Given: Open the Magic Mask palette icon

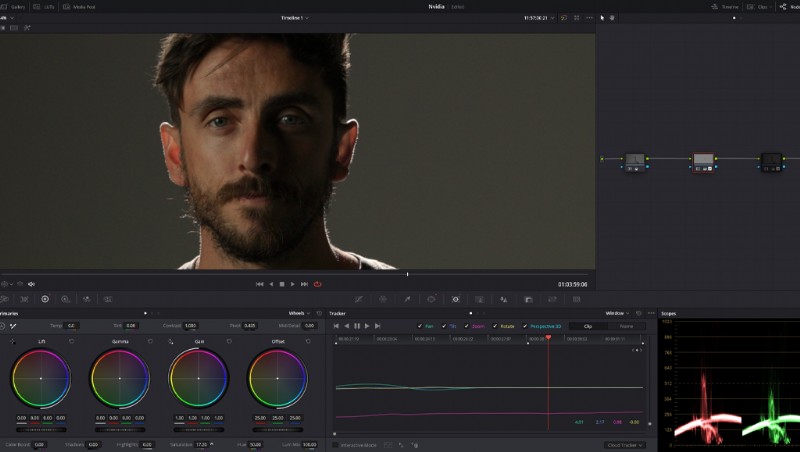Looking at the screenshot, I should (480, 299).
